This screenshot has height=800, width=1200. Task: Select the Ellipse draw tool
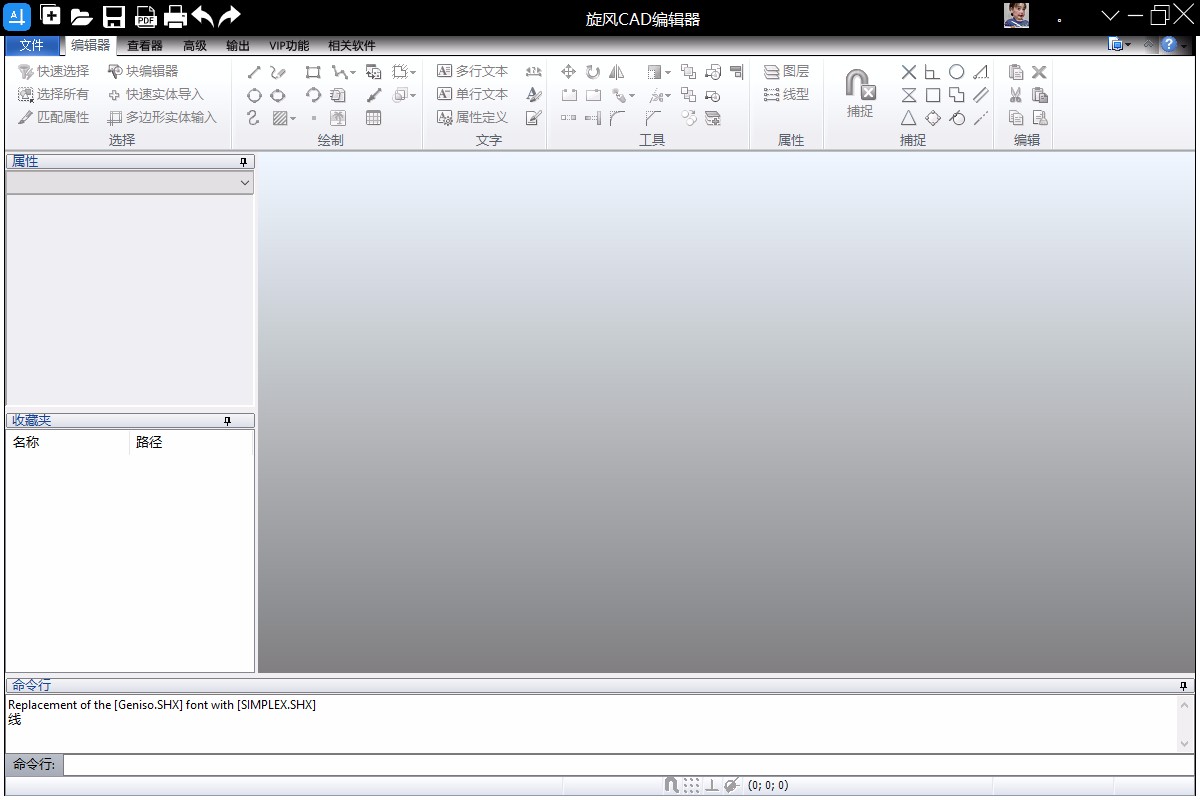278,95
